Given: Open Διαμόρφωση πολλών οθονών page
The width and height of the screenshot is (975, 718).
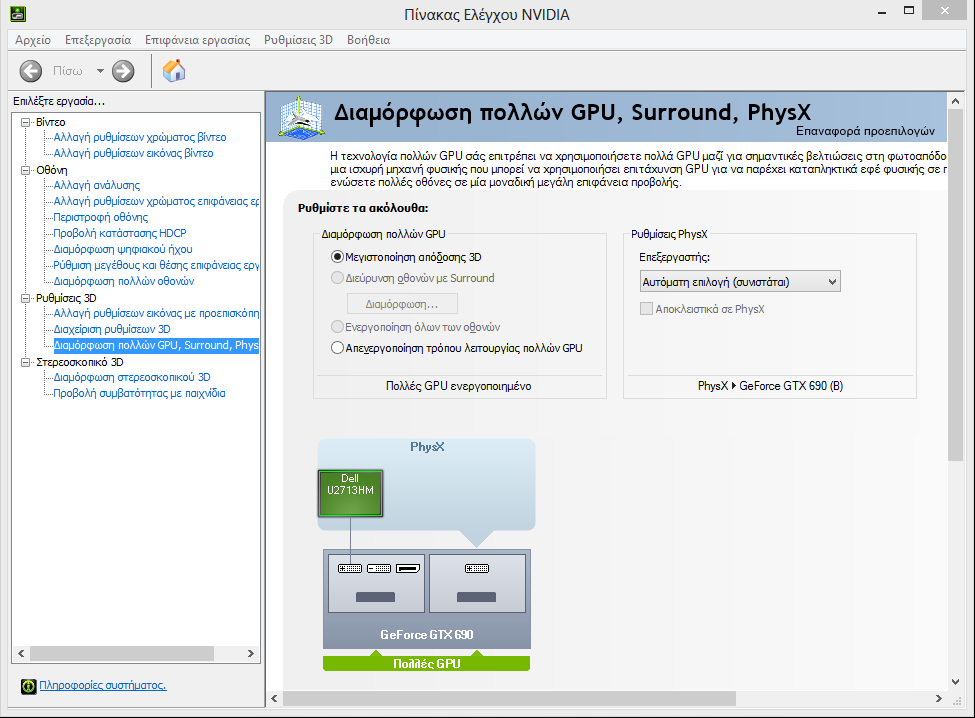Looking at the screenshot, I should point(124,282).
